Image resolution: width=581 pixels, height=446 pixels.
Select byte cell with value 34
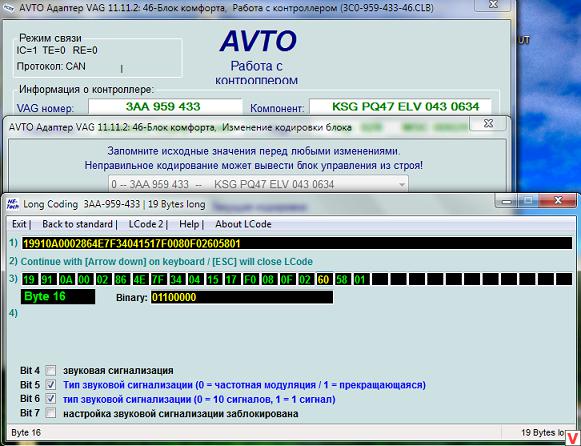pos(176,279)
